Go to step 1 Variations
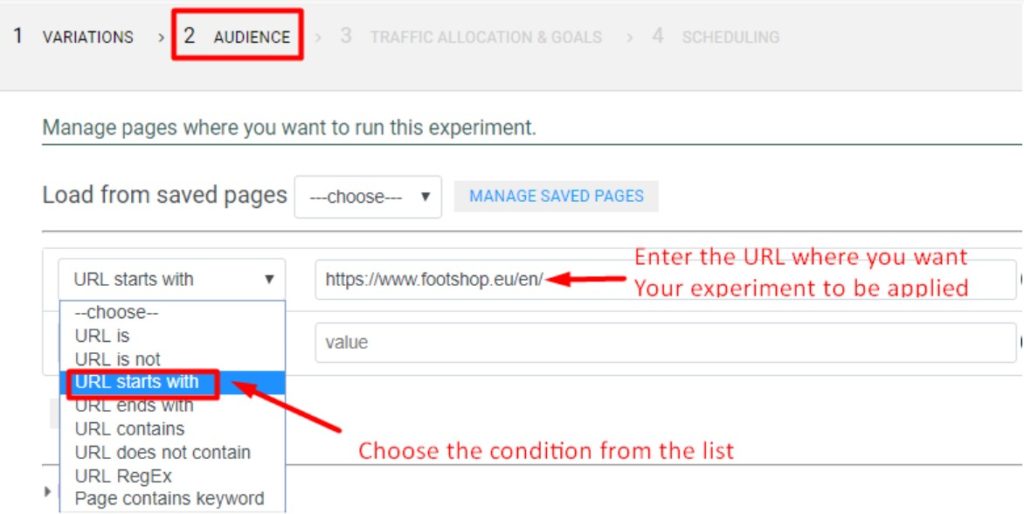 pyautogui.click(x=74, y=37)
